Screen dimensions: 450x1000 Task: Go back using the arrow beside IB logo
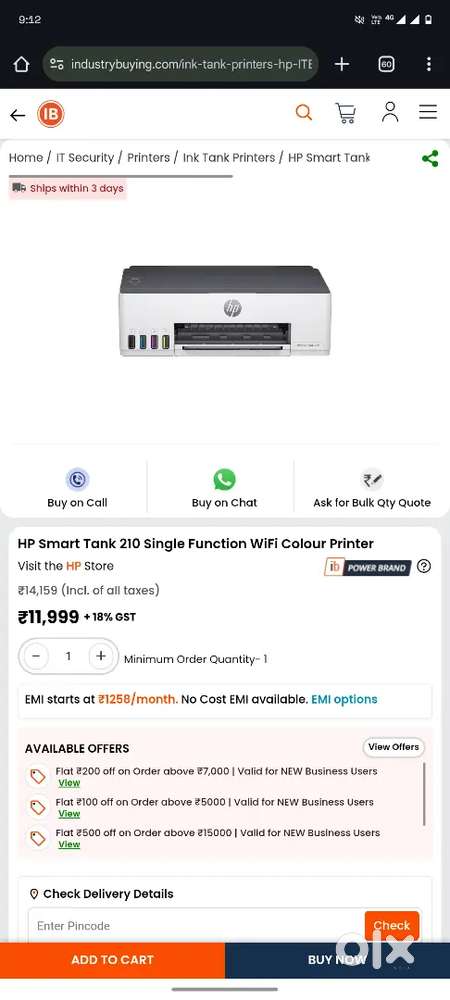18,115
